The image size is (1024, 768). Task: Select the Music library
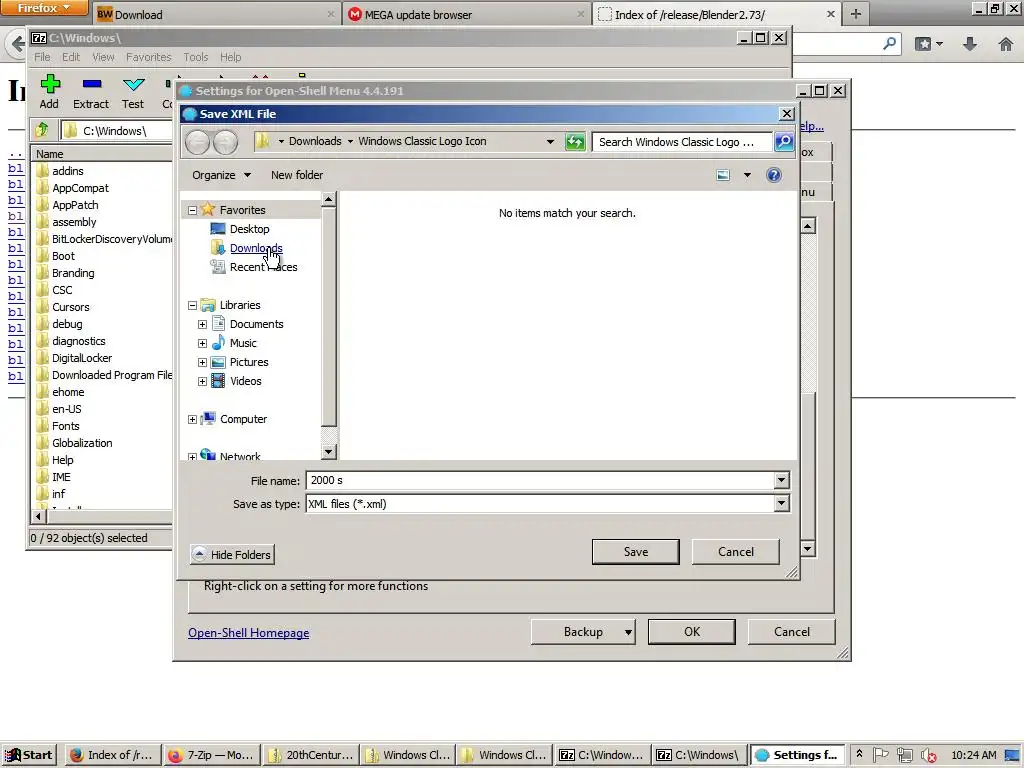pos(243,343)
